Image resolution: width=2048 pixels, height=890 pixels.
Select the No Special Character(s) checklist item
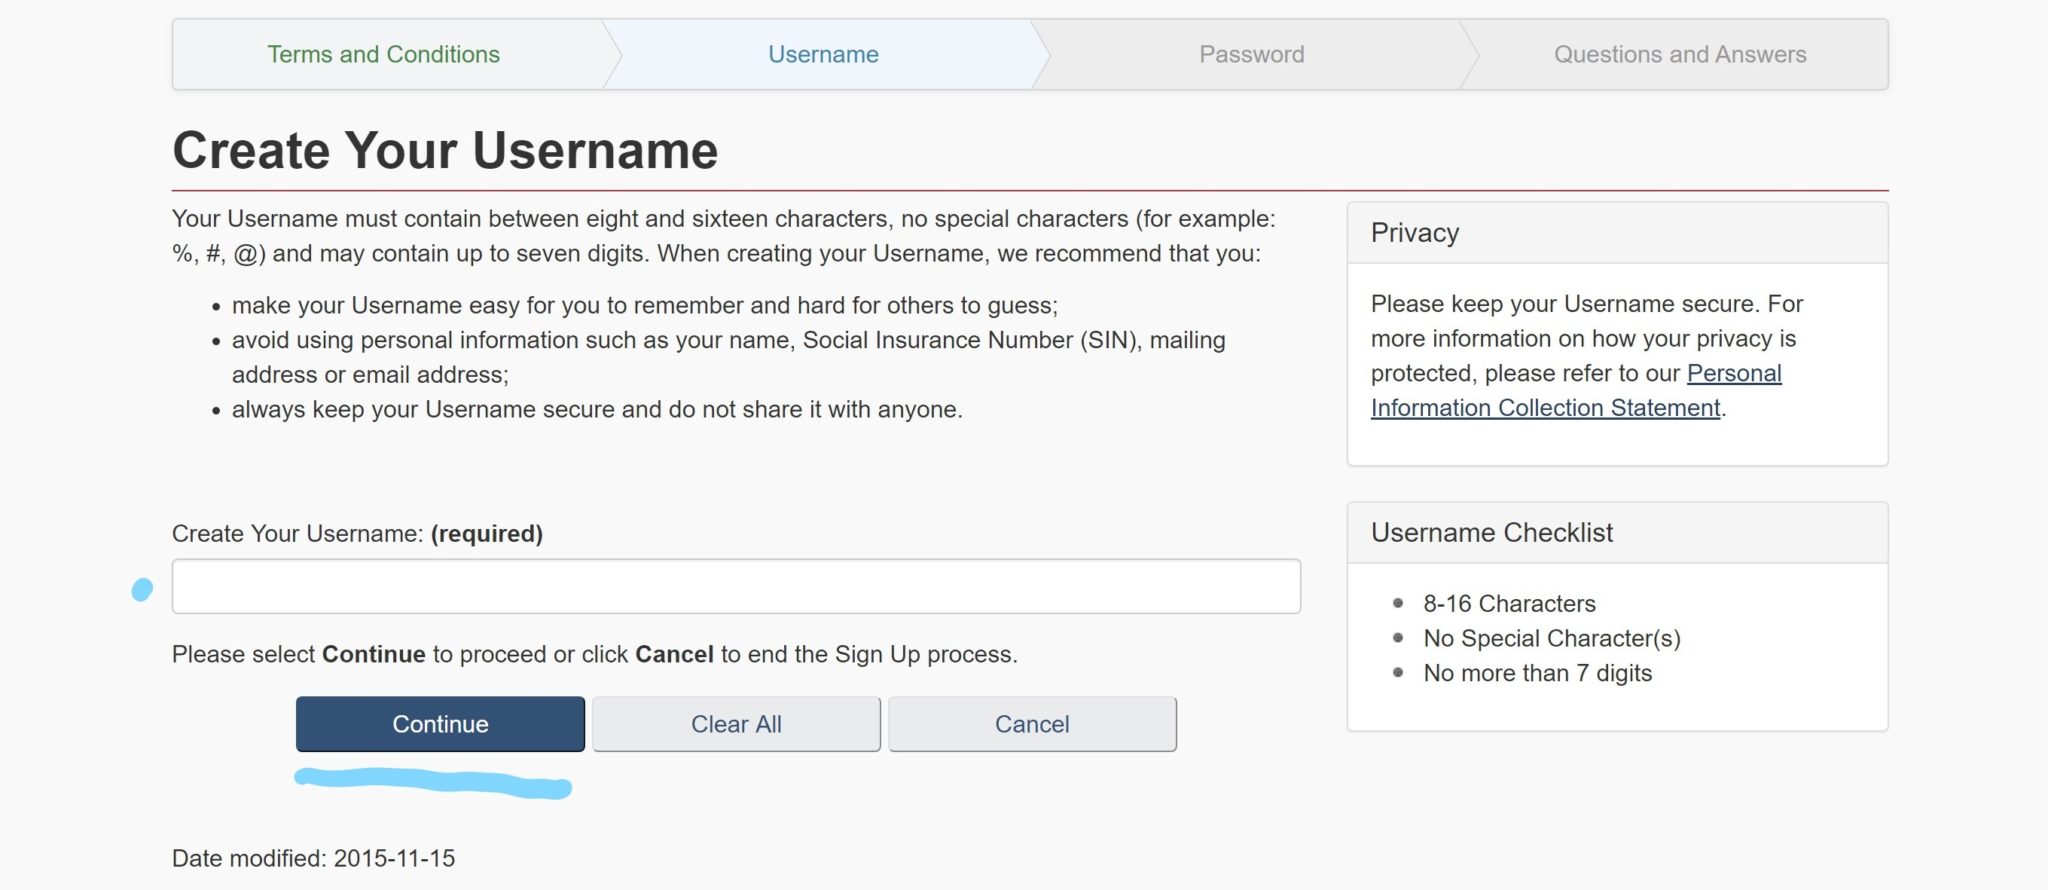point(1551,638)
